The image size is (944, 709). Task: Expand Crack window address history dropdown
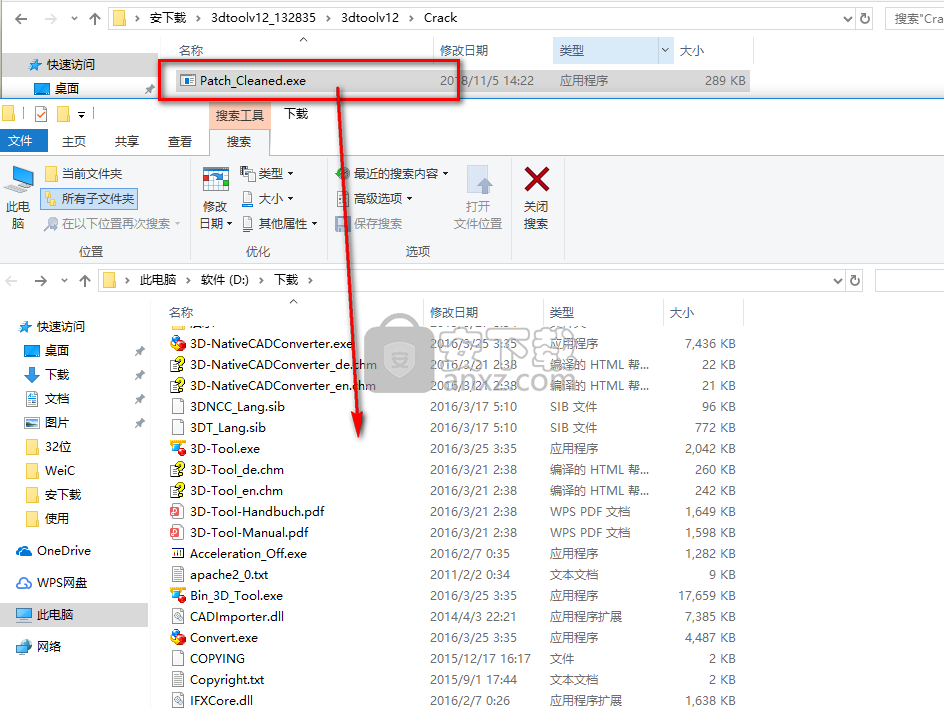tap(847, 19)
